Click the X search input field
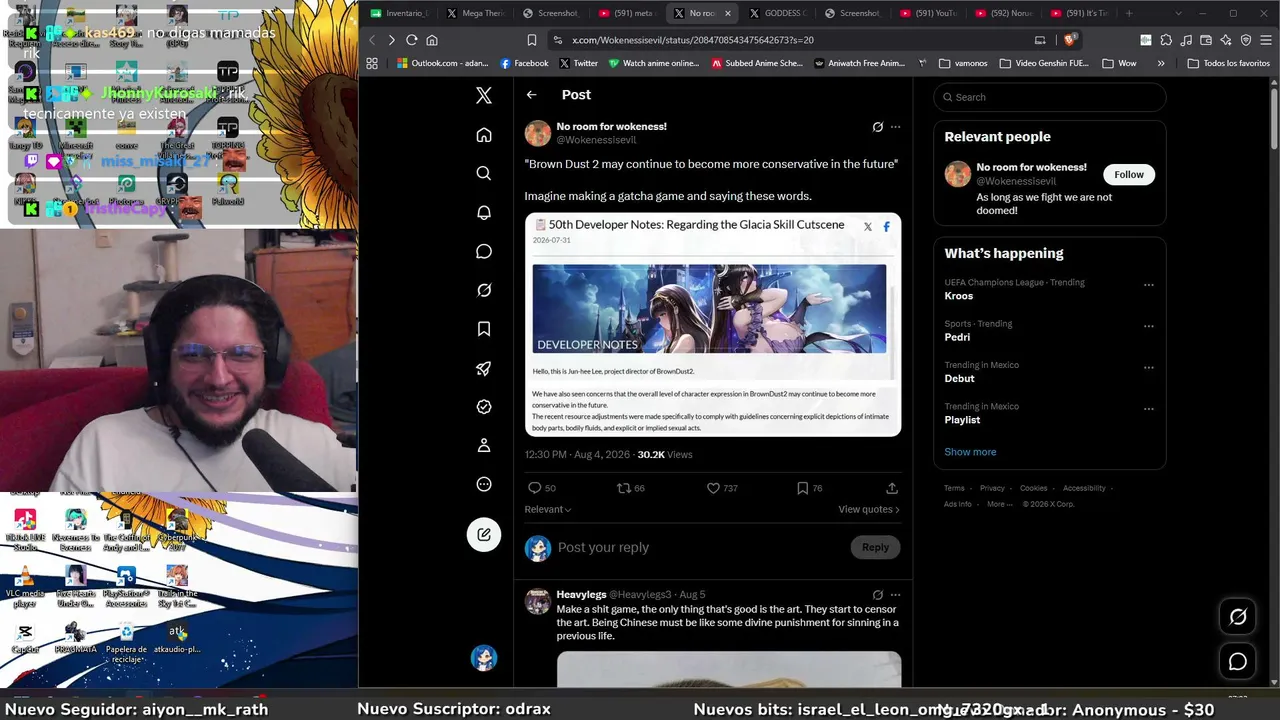This screenshot has height=720, width=1280. (1050, 97)
